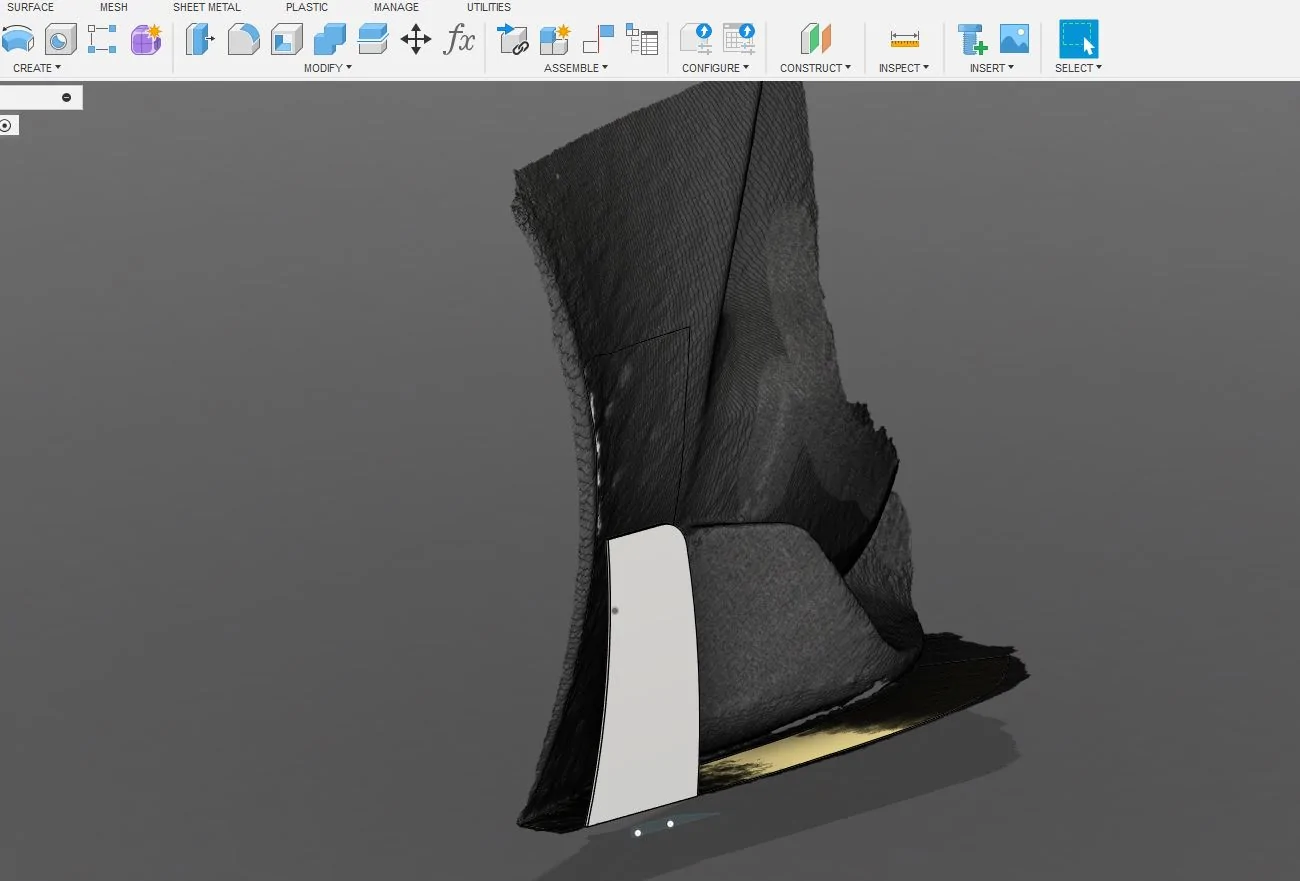
Task: Open the Bill of Materials table icon
Action: pyautogui.click(x=642, y=40)
